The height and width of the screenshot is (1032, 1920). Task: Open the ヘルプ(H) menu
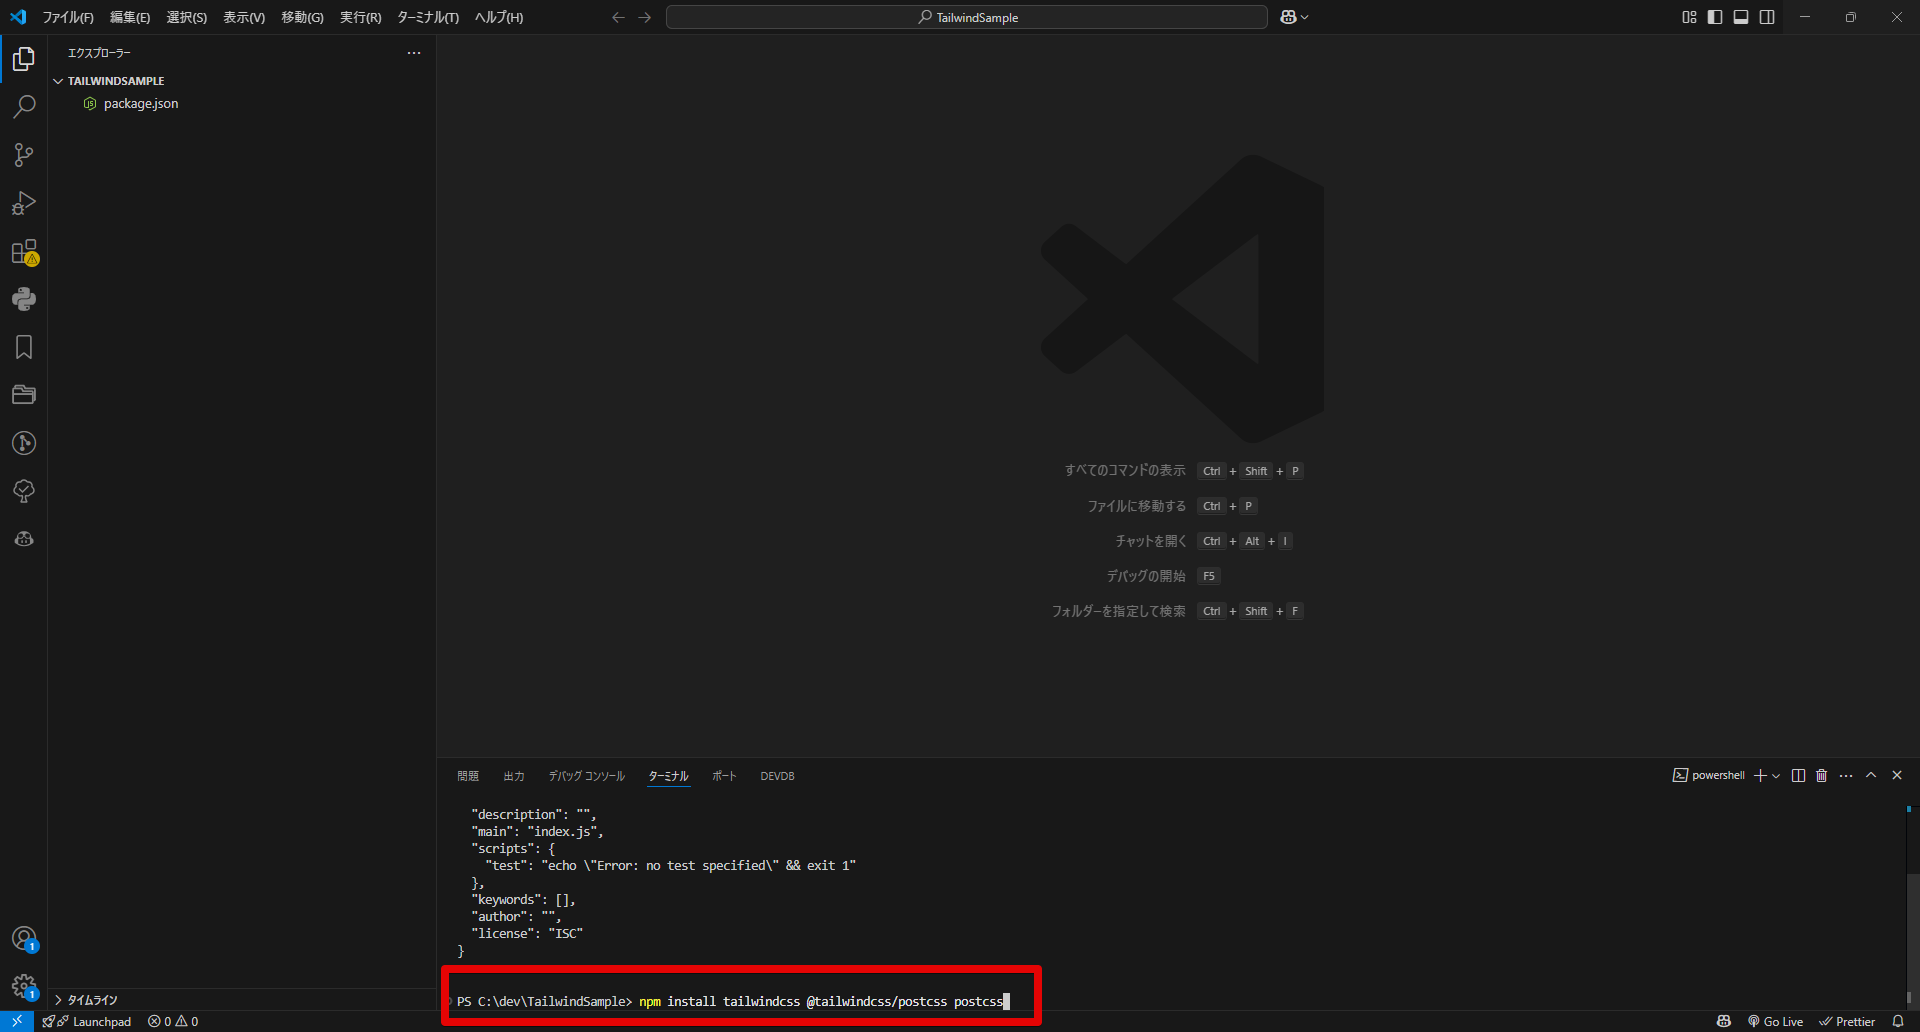(x=499, y=17)
